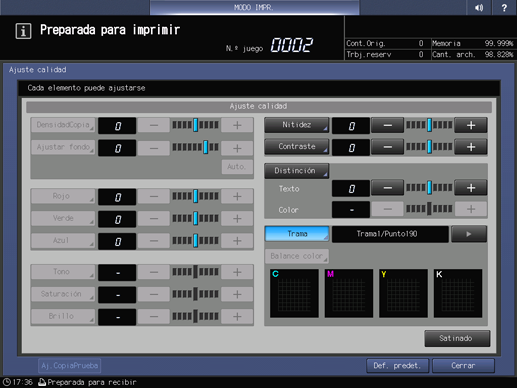This screenshot has width=517, height=388.
Task: Toggle the Trama button
Action: point(297,234)
